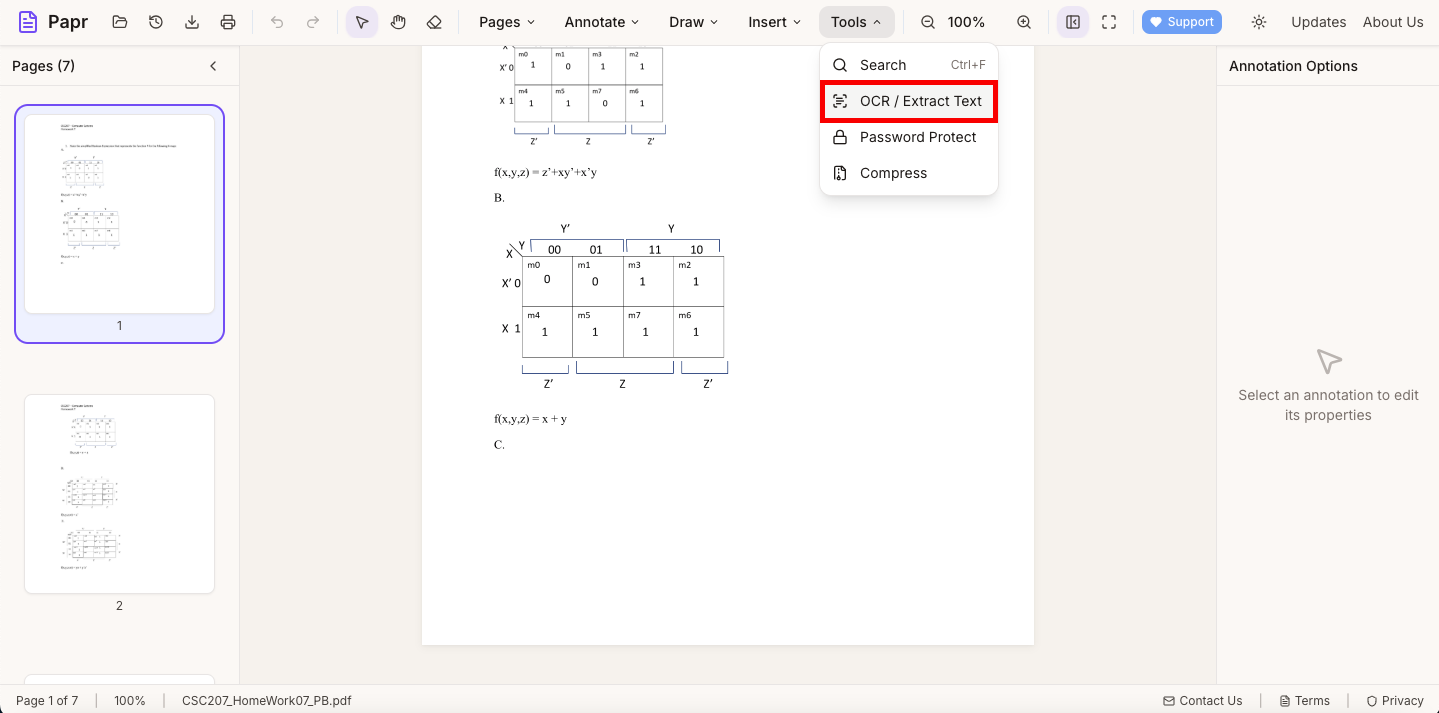Zoom in with the magnifier plus icon

click(1023, 21)
